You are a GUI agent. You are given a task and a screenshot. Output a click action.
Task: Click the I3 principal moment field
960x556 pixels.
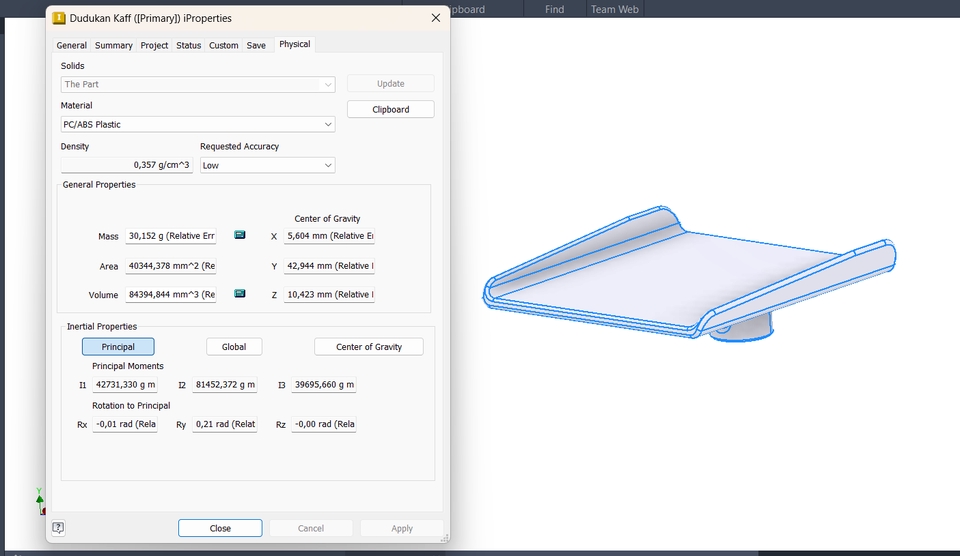(x=324, y=385)
